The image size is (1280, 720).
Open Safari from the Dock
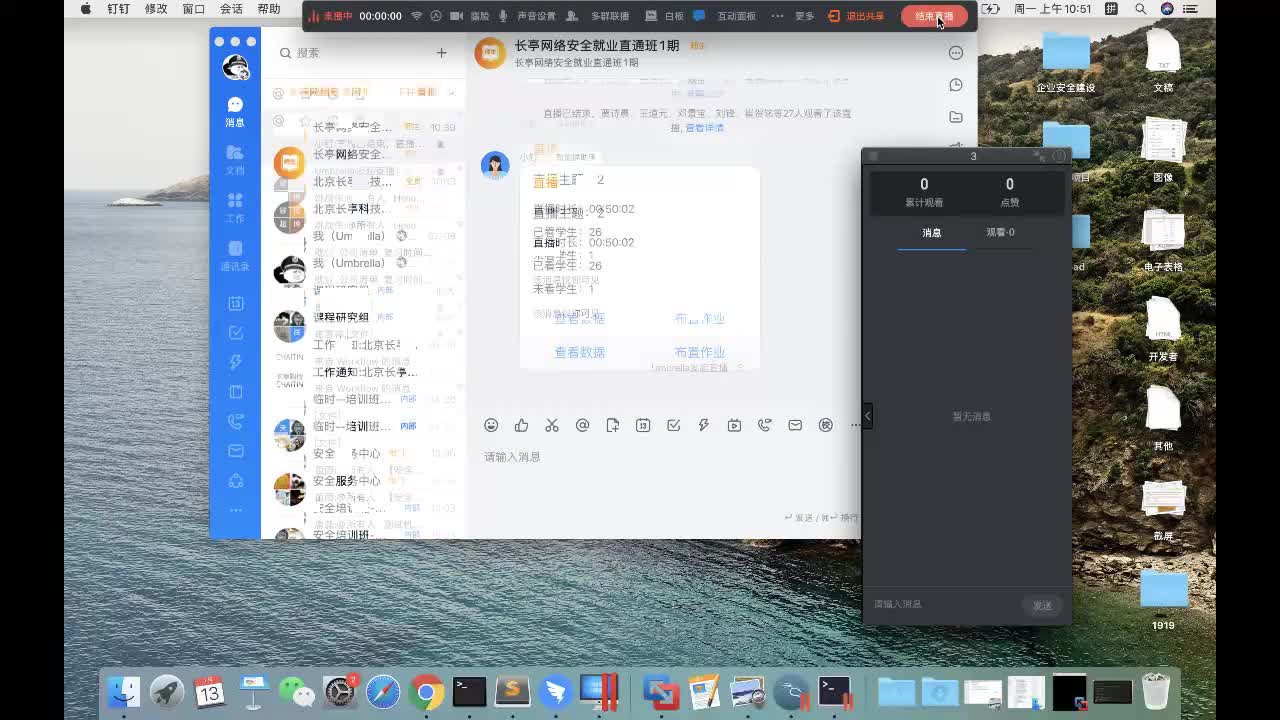(x=383, y=691)
